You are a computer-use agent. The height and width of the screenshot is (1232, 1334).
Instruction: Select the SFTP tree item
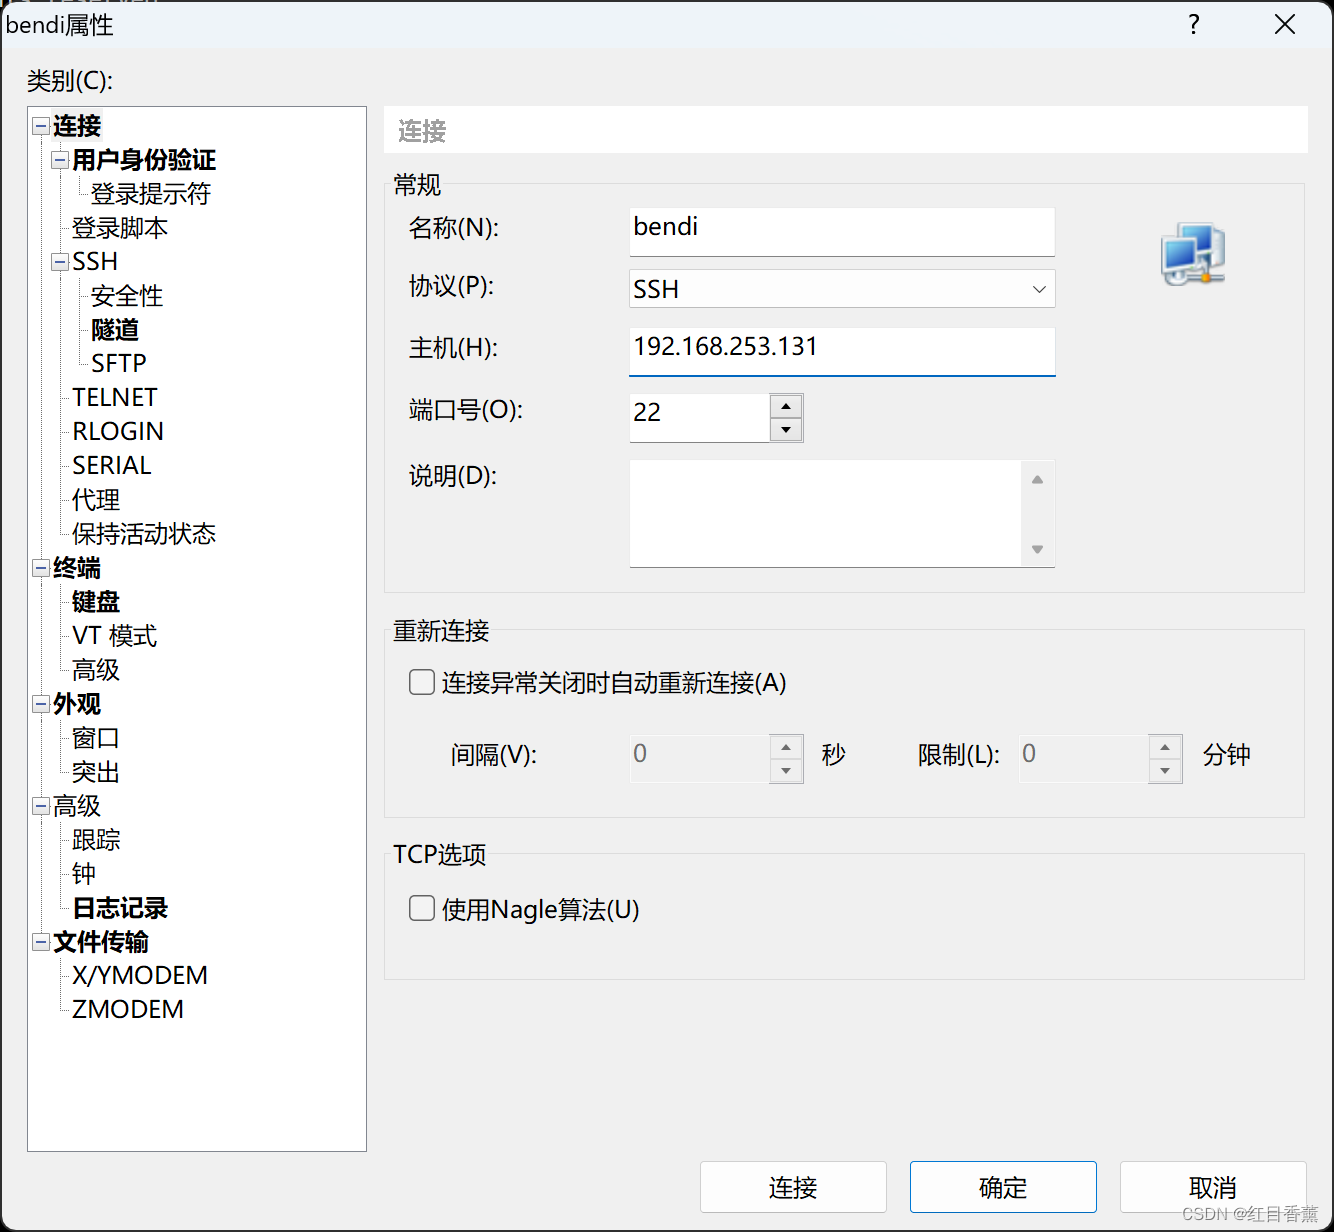[117, 363]
